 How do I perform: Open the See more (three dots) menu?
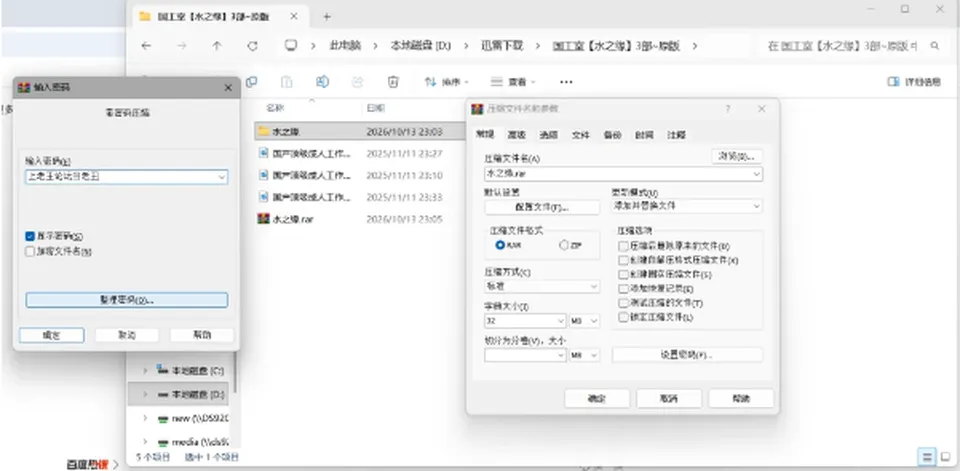pos(566,81)
